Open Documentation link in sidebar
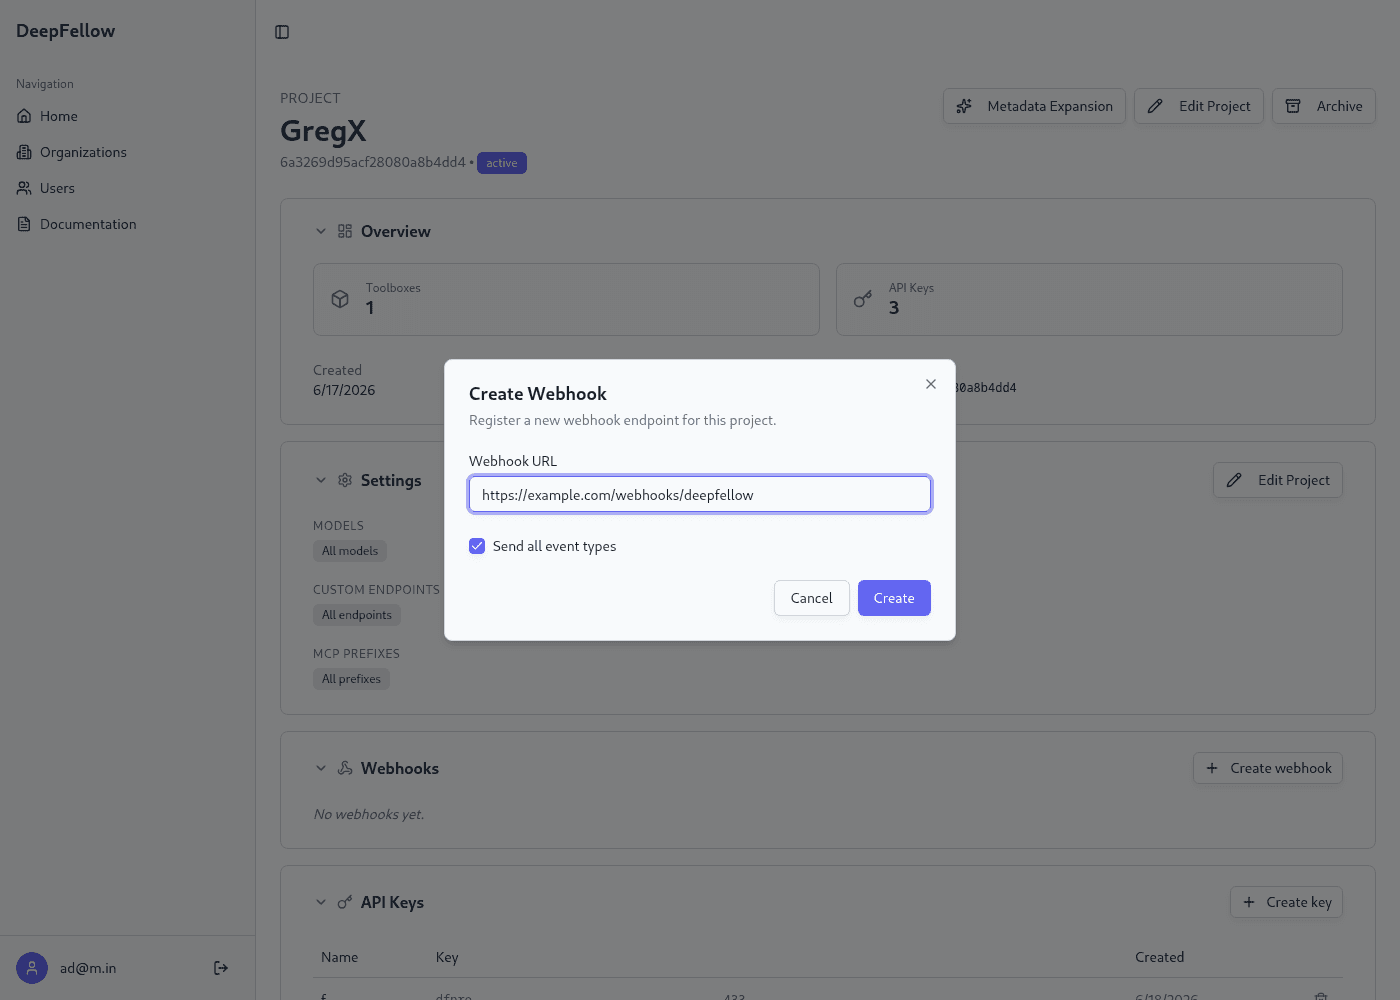 [x=127, y=224]
